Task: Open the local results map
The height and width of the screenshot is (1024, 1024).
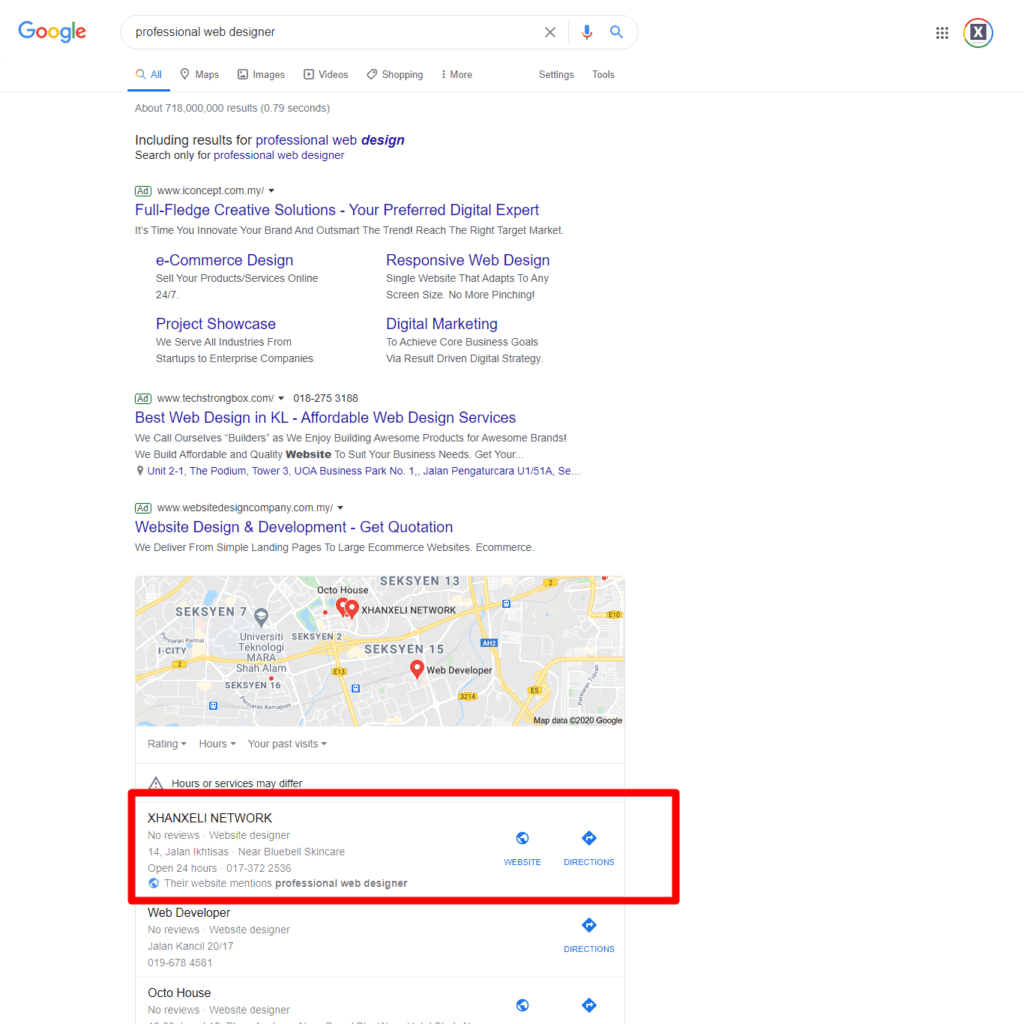Action: coord(379,651)
